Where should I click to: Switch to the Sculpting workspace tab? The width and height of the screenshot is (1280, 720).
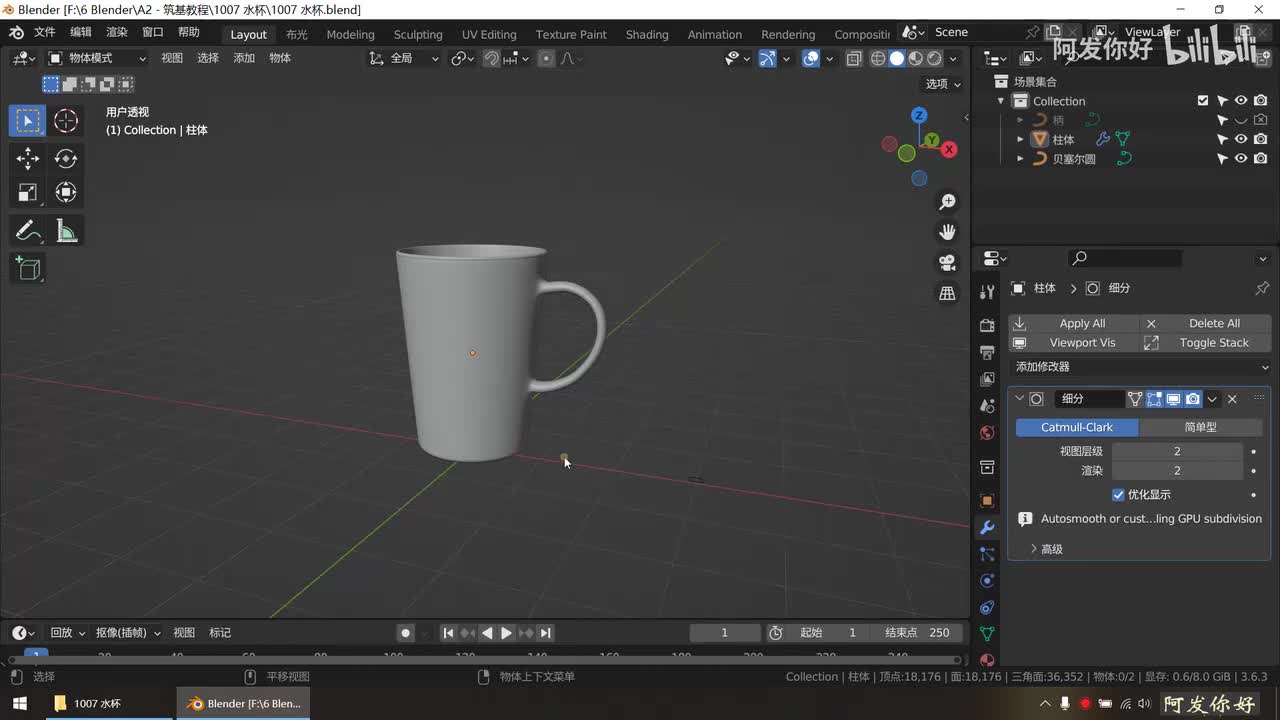418,34
